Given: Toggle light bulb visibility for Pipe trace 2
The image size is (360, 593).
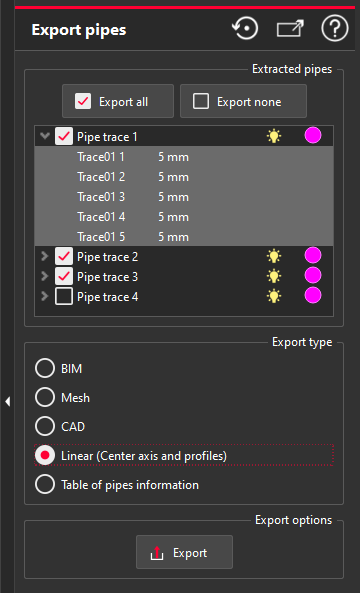Looking at the screenshot, I should pos(274,256).
